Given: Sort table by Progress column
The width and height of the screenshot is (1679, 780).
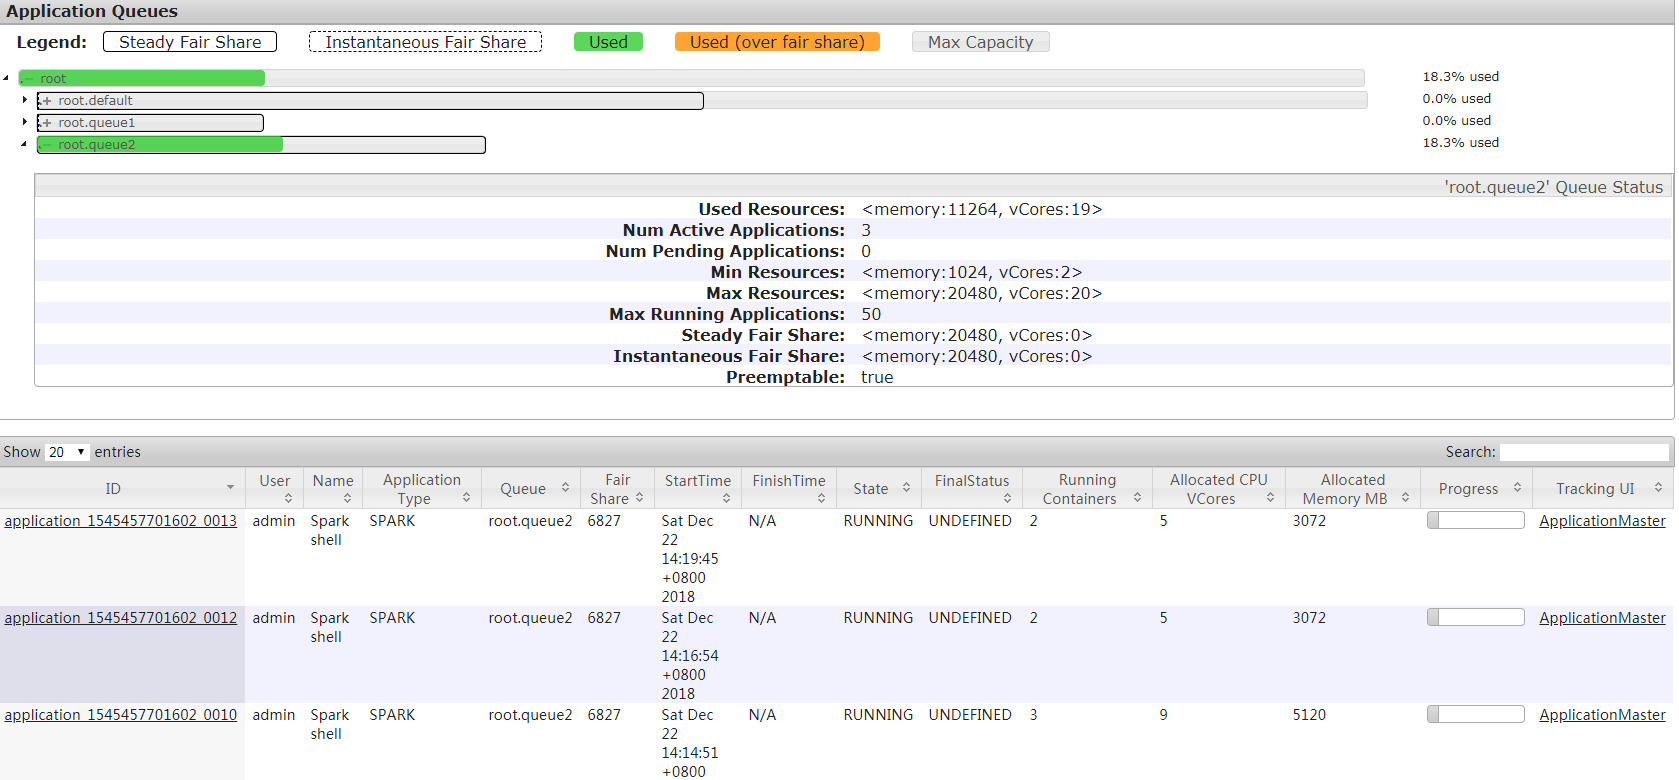Looking at the screenshot, I should tap(1476, 488).
